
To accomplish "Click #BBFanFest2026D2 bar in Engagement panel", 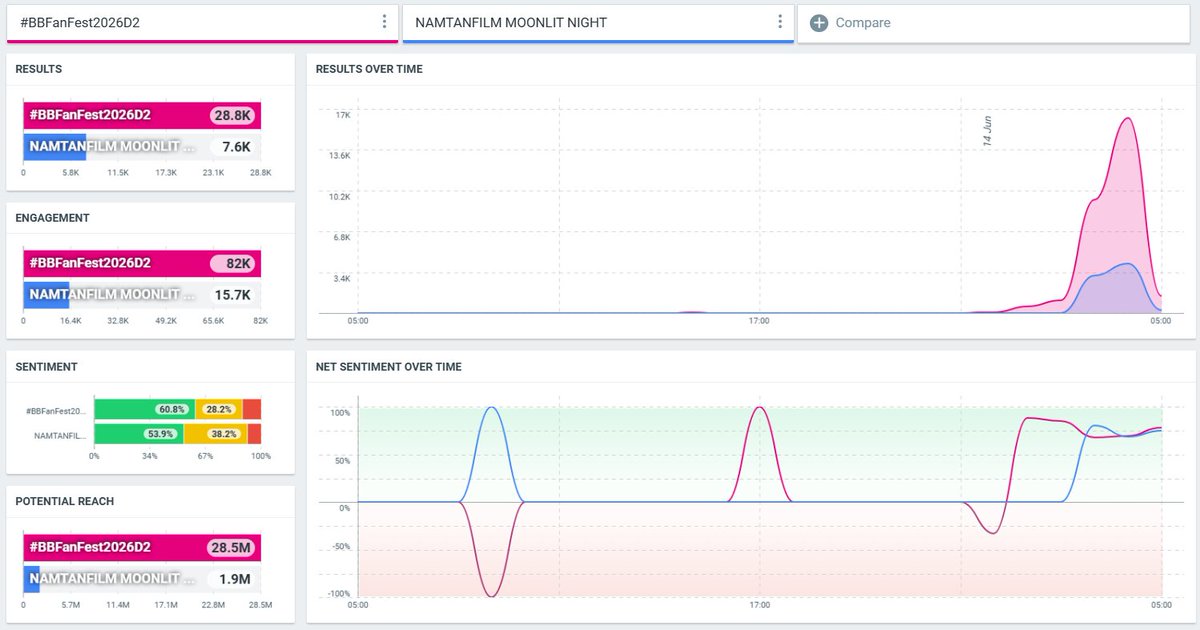I will (142, 264).
